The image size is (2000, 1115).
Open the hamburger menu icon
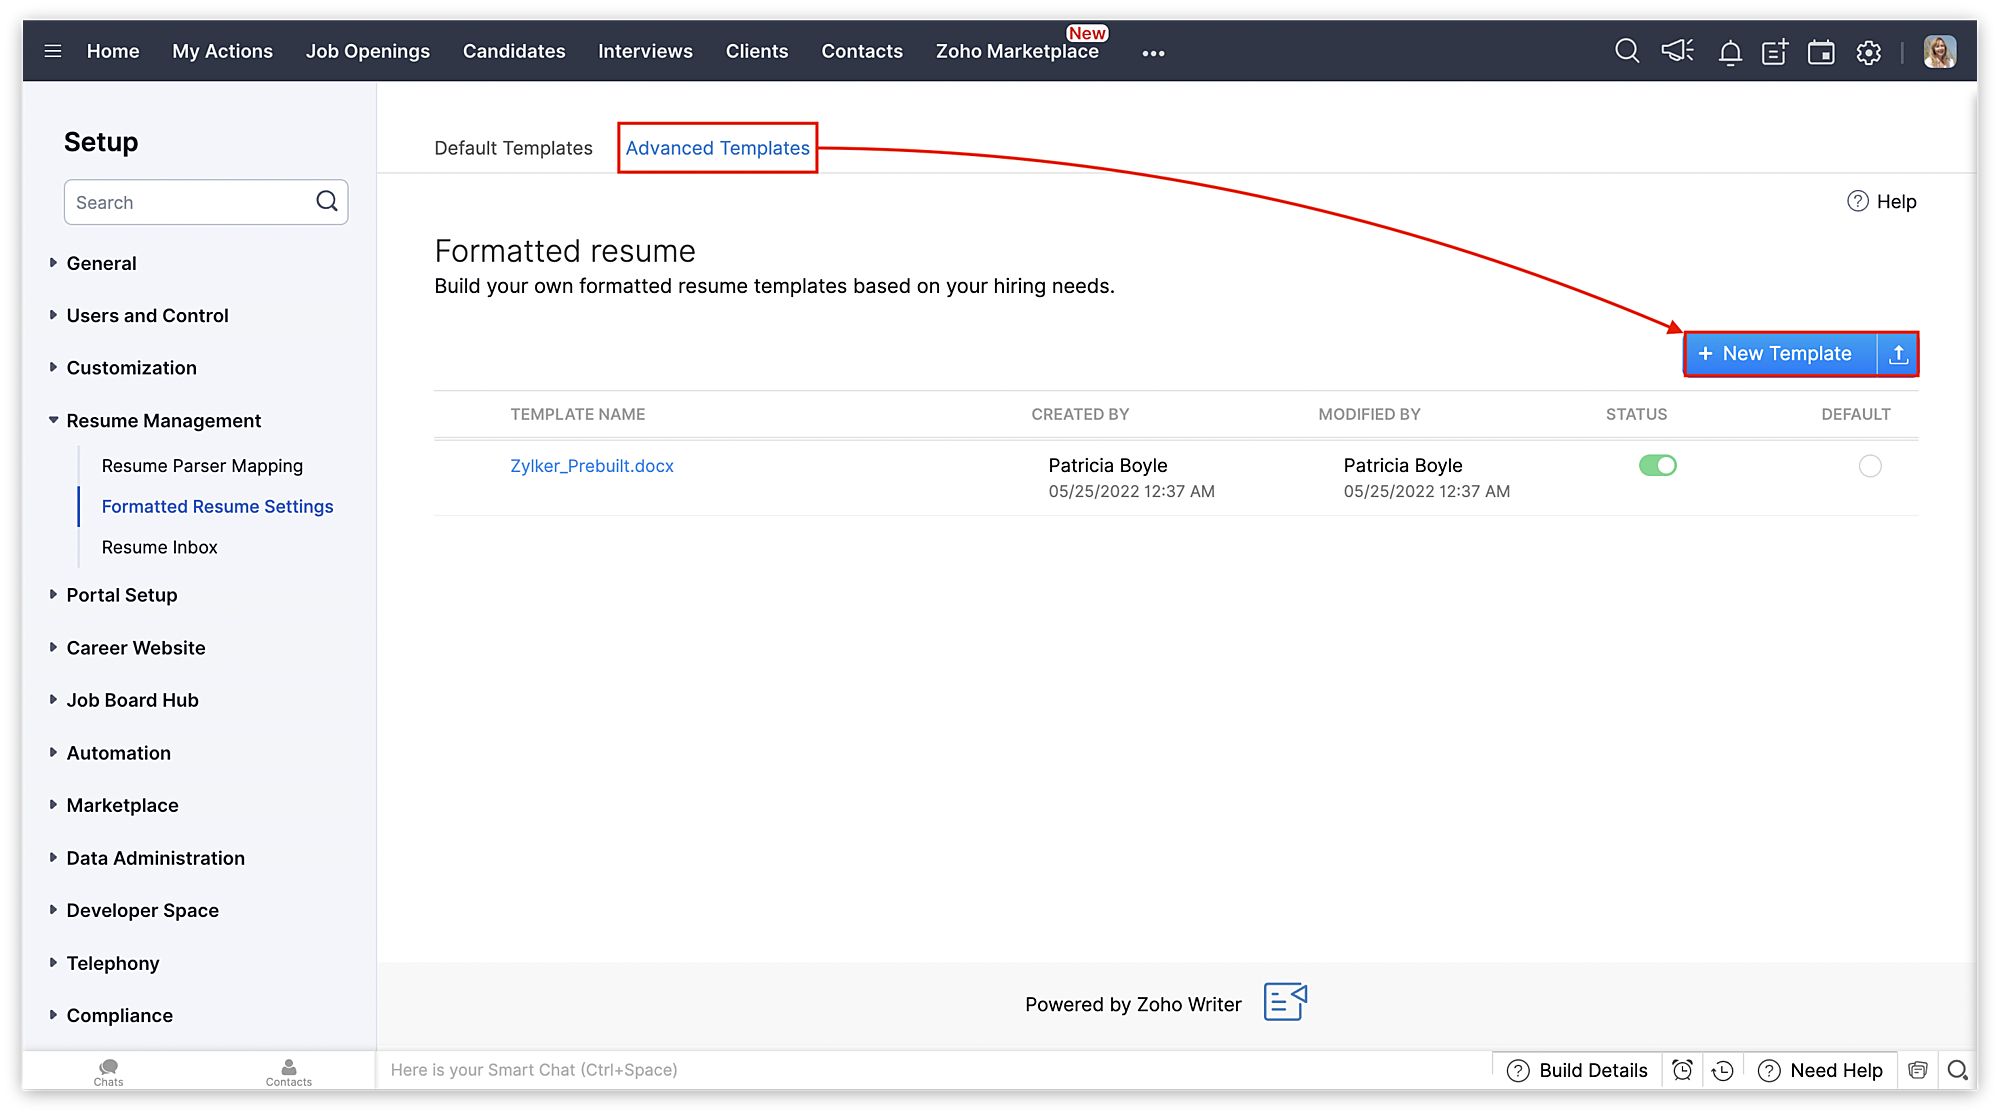pyautogui.click(x=53, y=51)
